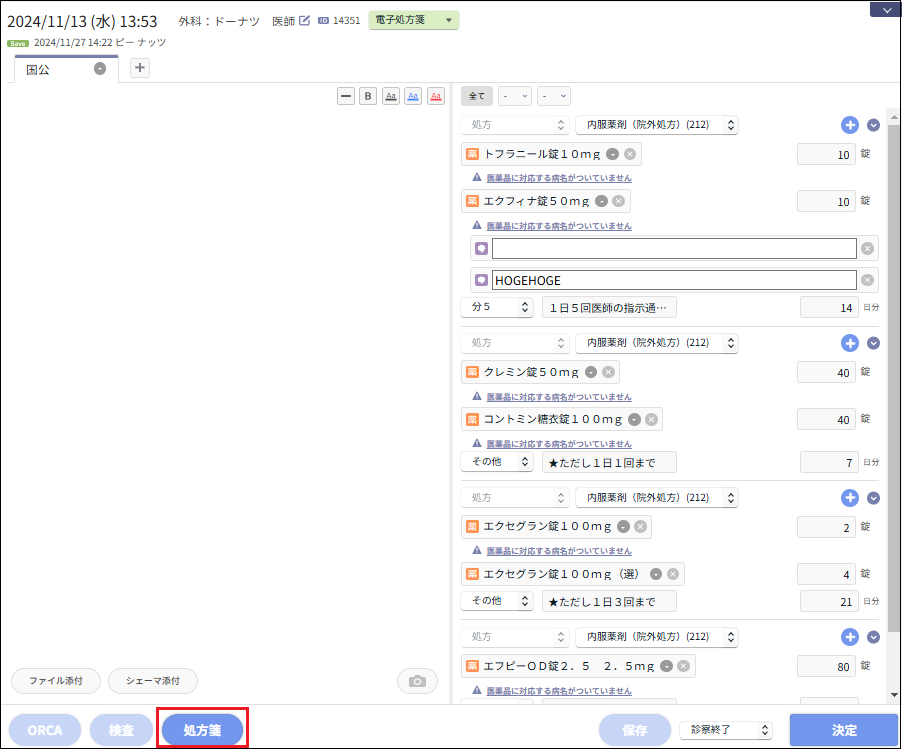The image size is (902, 749).
Task: Add a drug with the blue plus icon
Action: coord(849,125)
